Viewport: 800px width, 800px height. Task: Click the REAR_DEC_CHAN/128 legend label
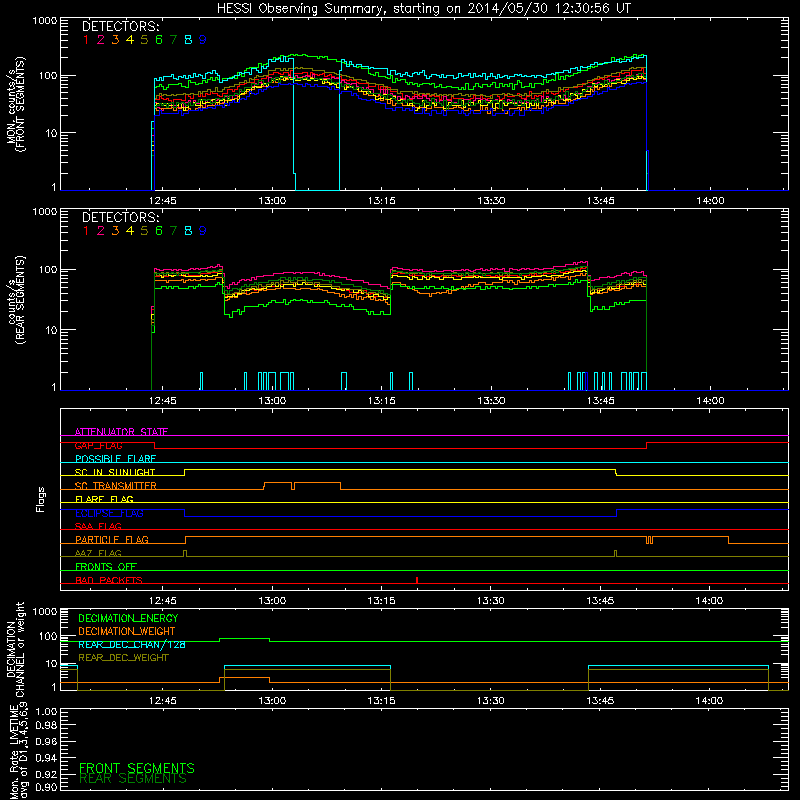132,645
